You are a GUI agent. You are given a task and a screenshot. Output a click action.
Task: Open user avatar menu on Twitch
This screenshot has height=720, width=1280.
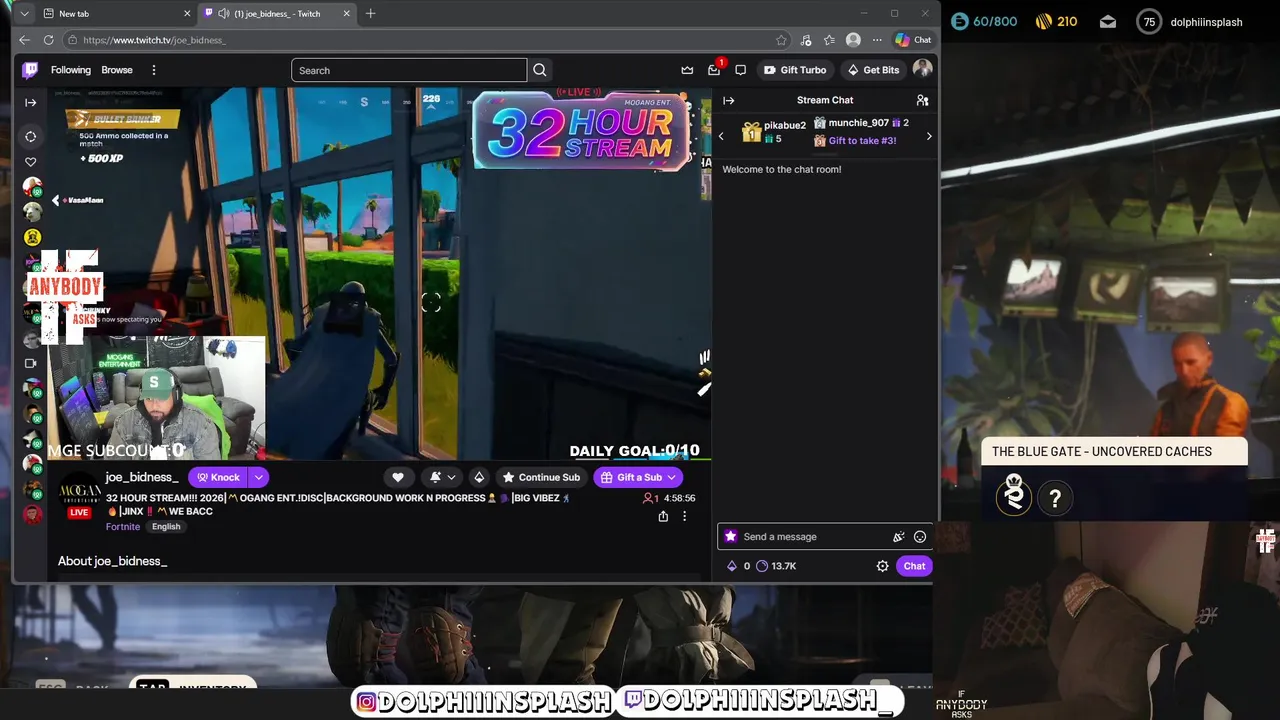coord(922,69)
